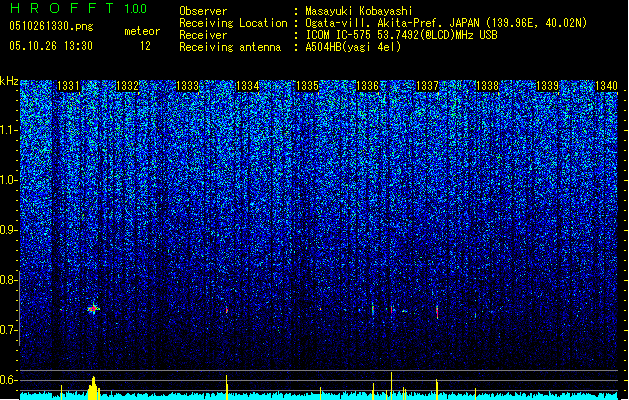Click the 0.9 kHz axis label

9,230
